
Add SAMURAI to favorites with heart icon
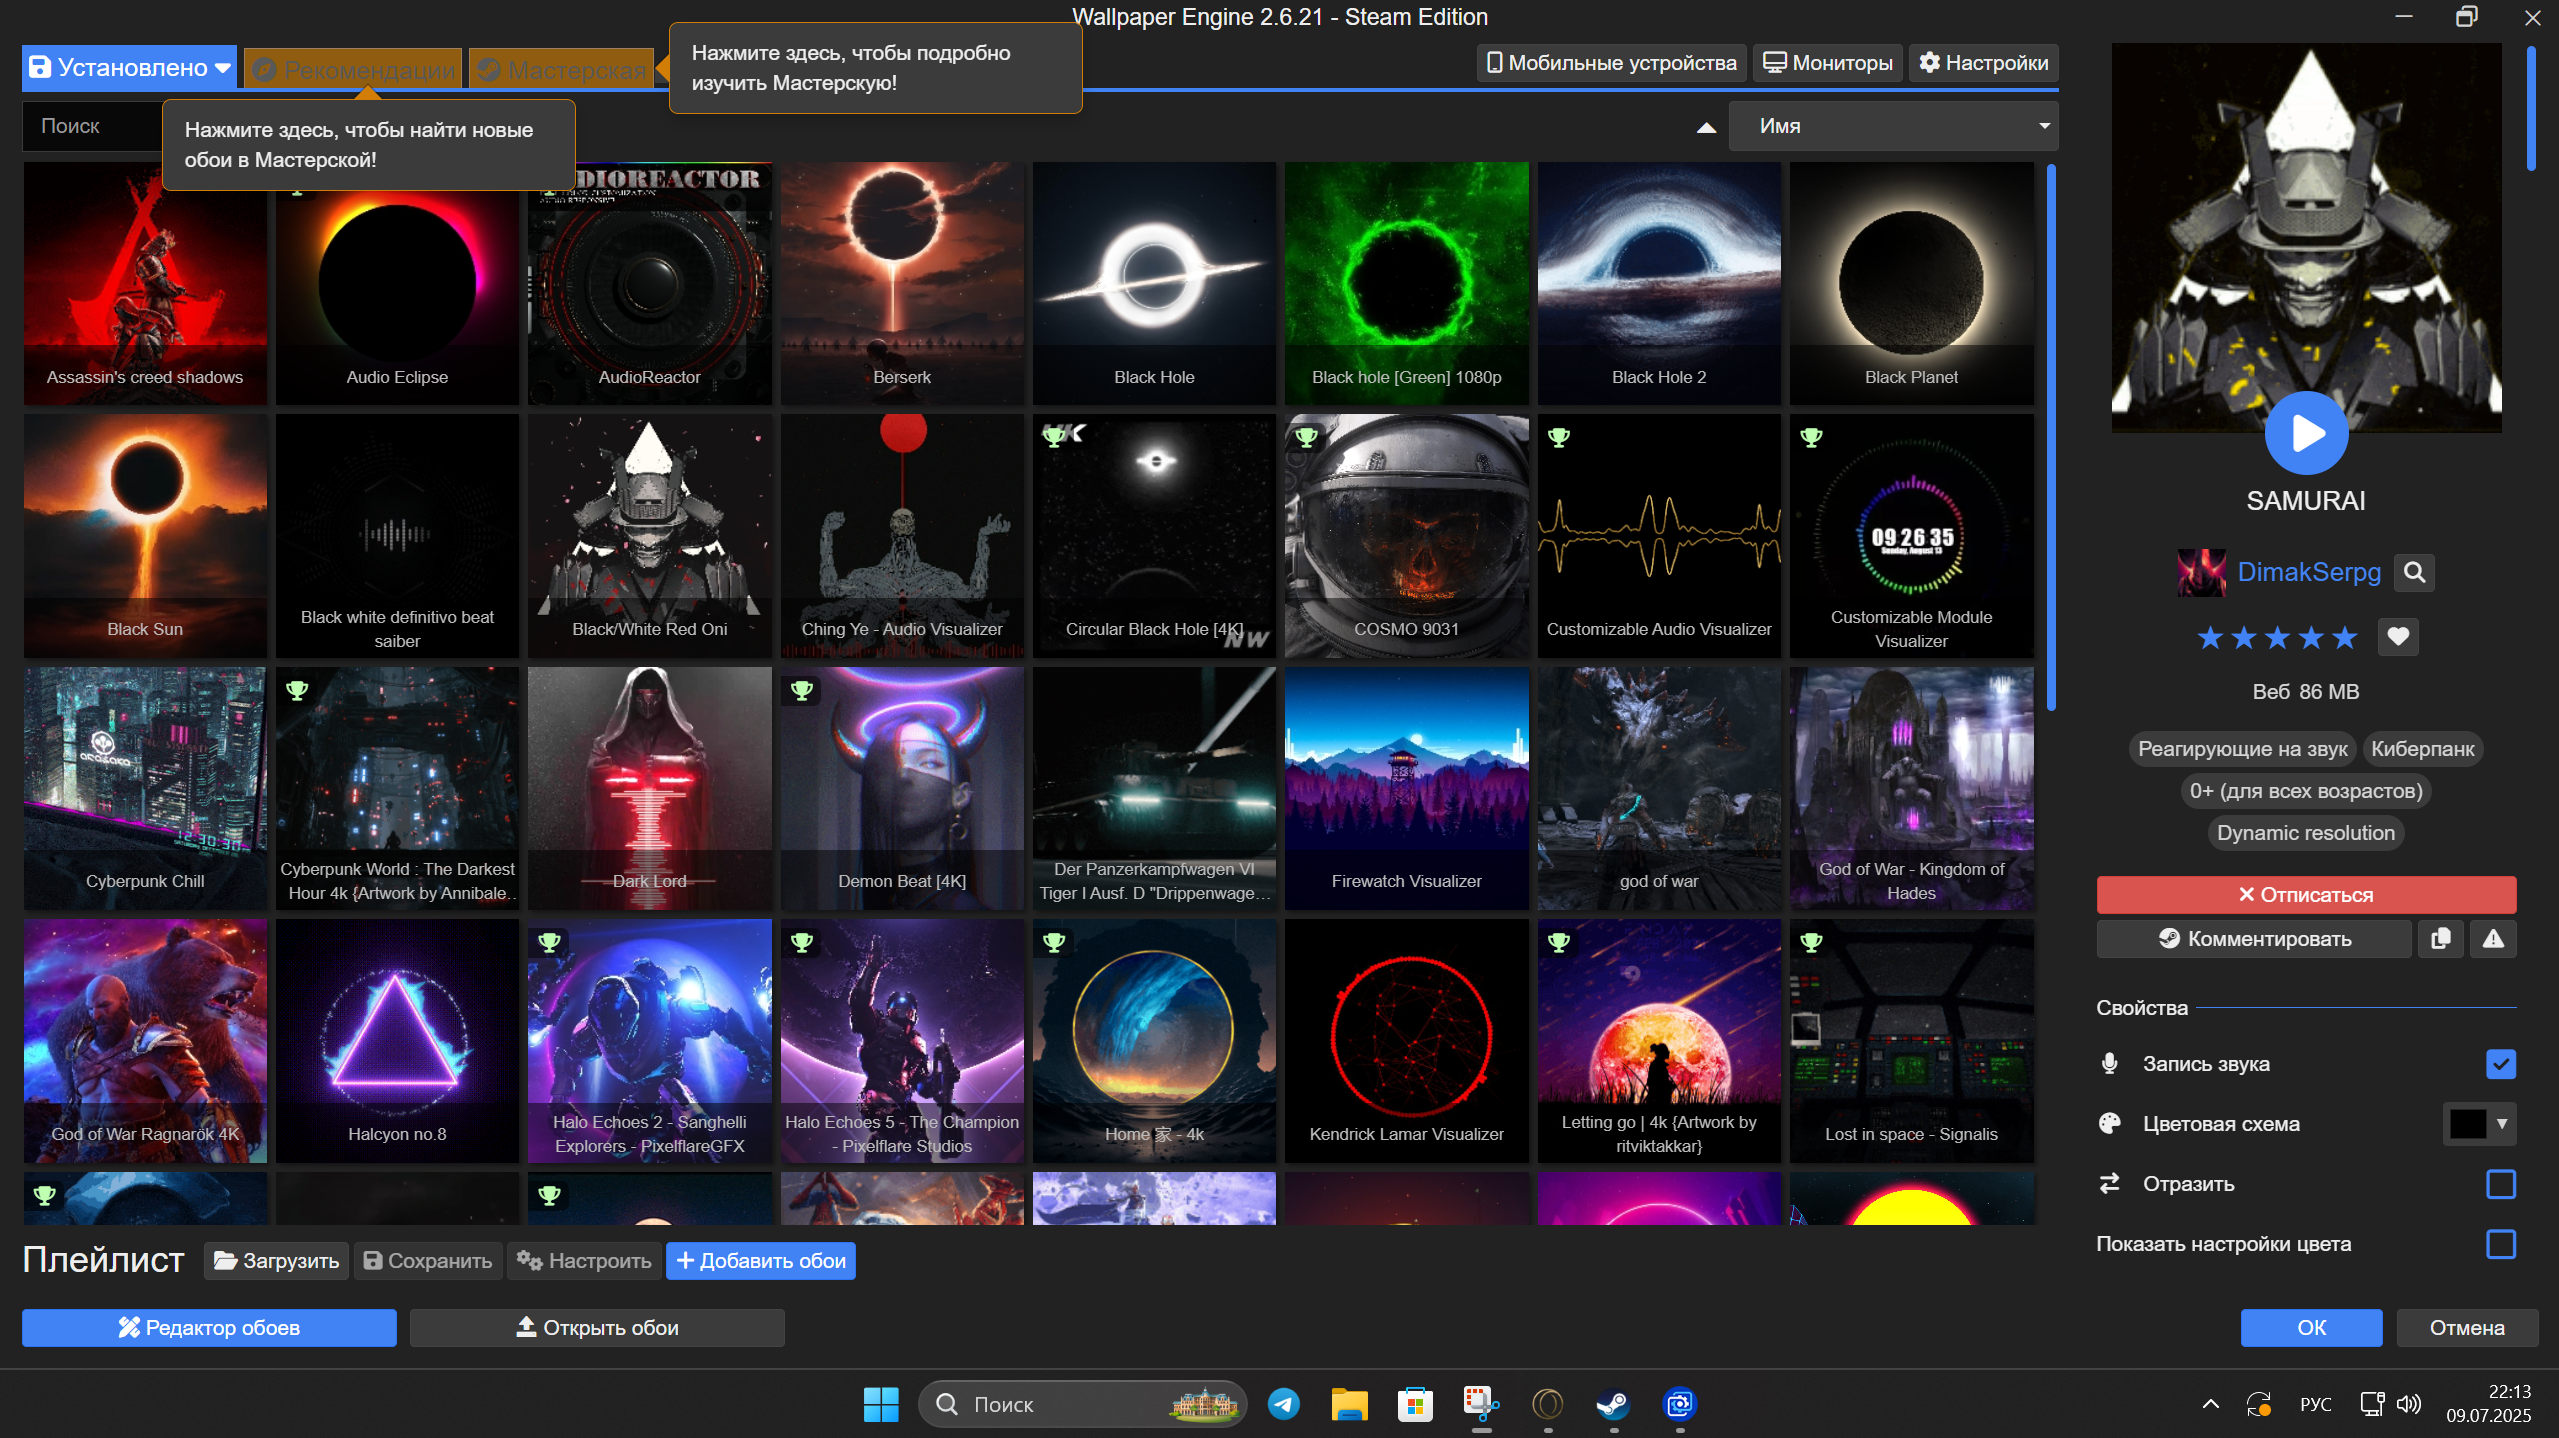[2398, 636]
